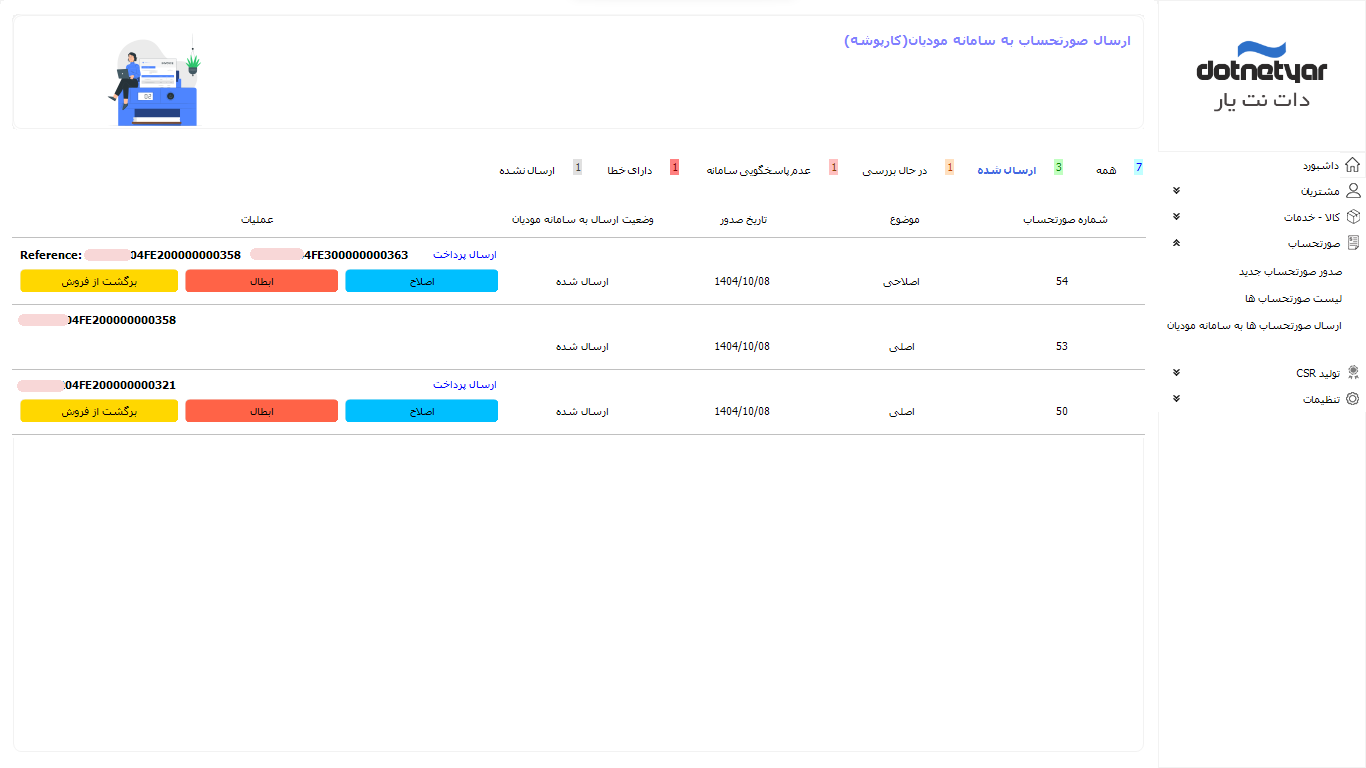Expand the تنظیمات (settings) menu chevron
The height and width of the screenshot is (768, 1366).
pyautogui.click(x=1176, y=399)
